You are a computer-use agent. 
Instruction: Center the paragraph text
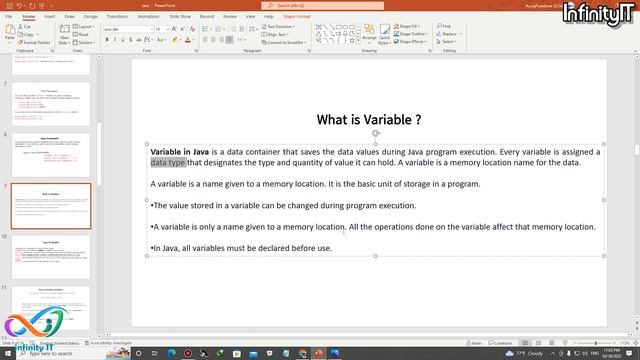213,40
